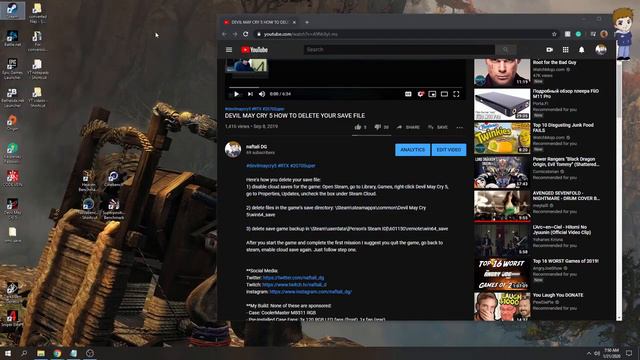Image resolution: width=640 pixels, height=360 pixels.
Task: Play the video
Action: click(x=236, y=94)
